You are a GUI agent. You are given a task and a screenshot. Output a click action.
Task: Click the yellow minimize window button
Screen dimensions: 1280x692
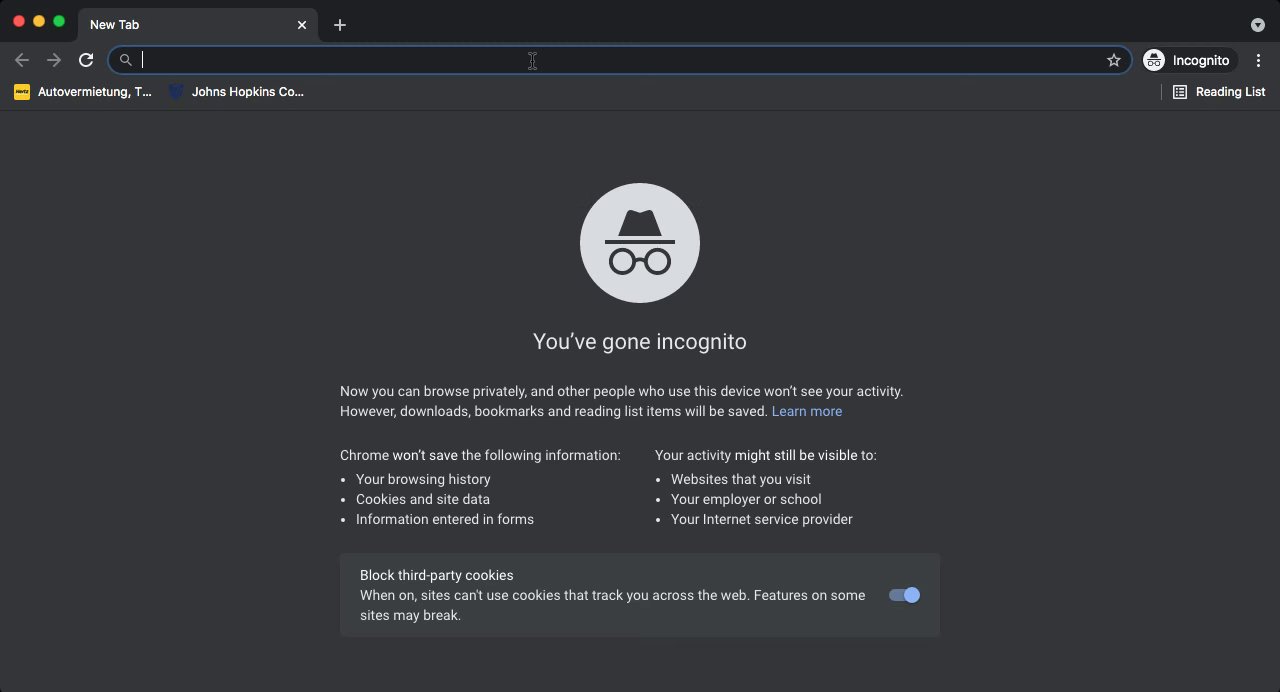[x=39, y=21]
